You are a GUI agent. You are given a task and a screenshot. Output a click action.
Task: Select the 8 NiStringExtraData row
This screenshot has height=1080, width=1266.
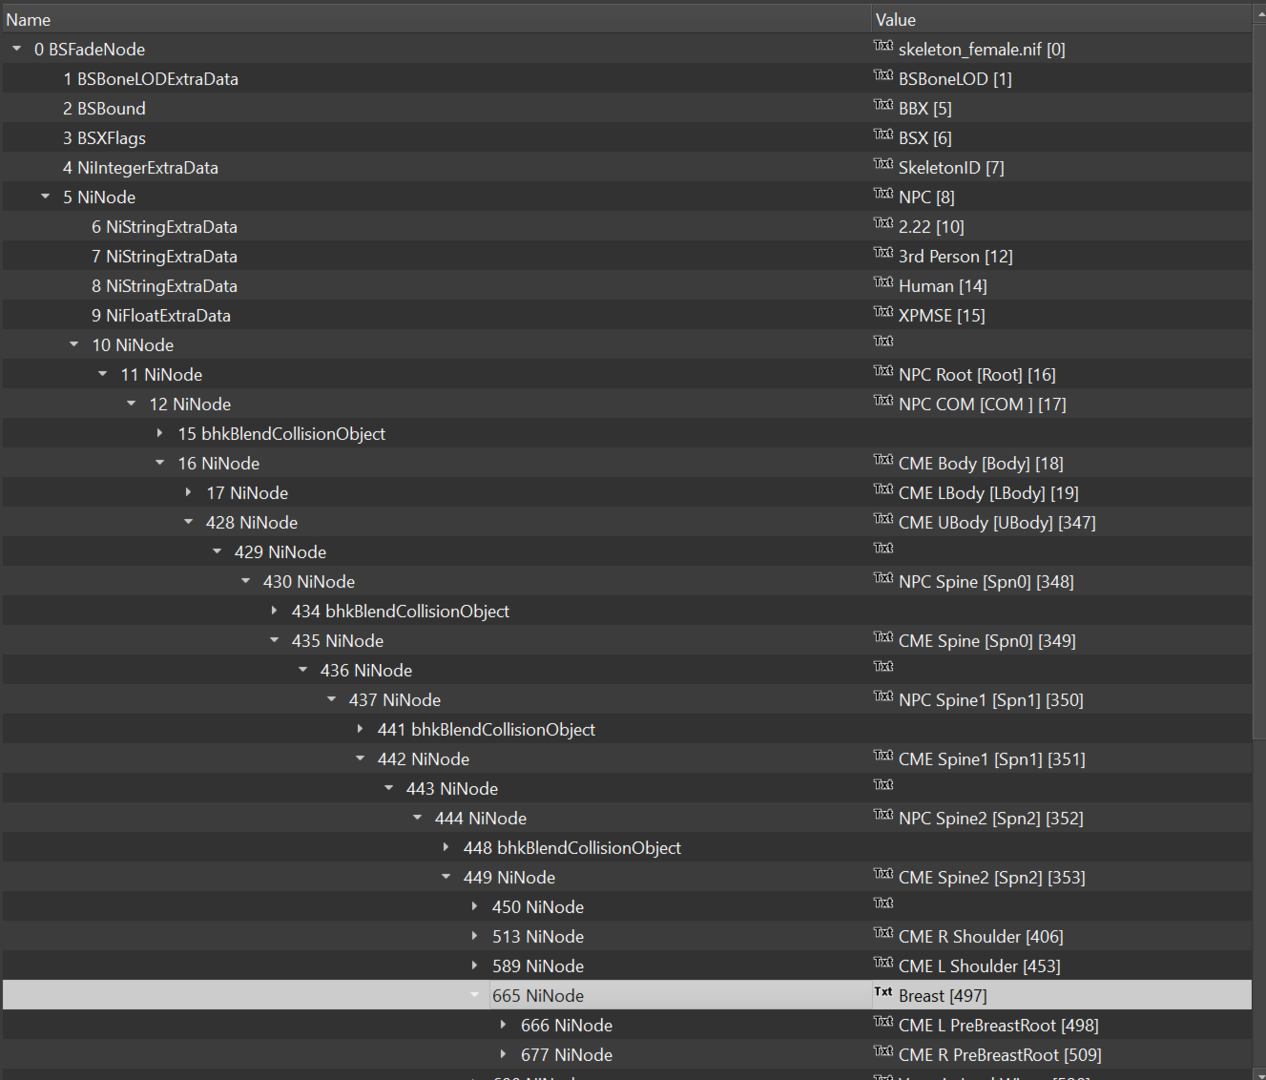[x=627, y=286]
